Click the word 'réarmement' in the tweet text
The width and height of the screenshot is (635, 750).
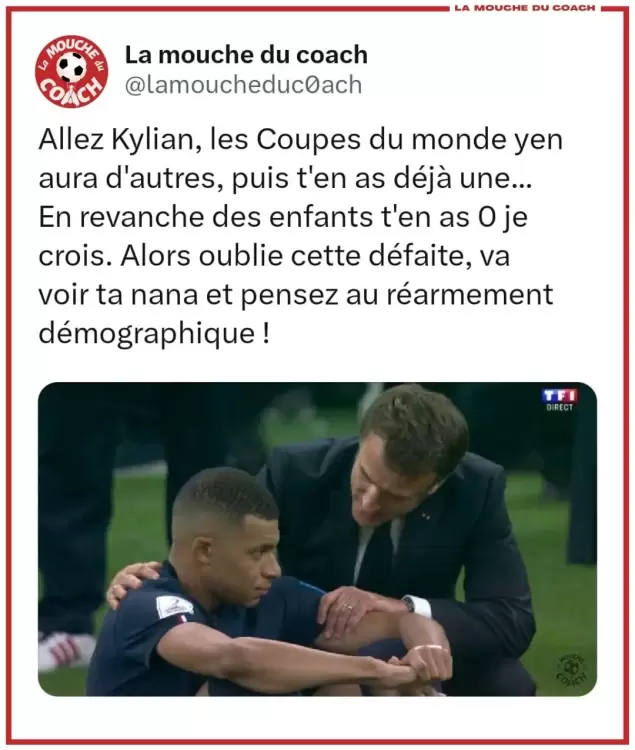click(470, 294)
